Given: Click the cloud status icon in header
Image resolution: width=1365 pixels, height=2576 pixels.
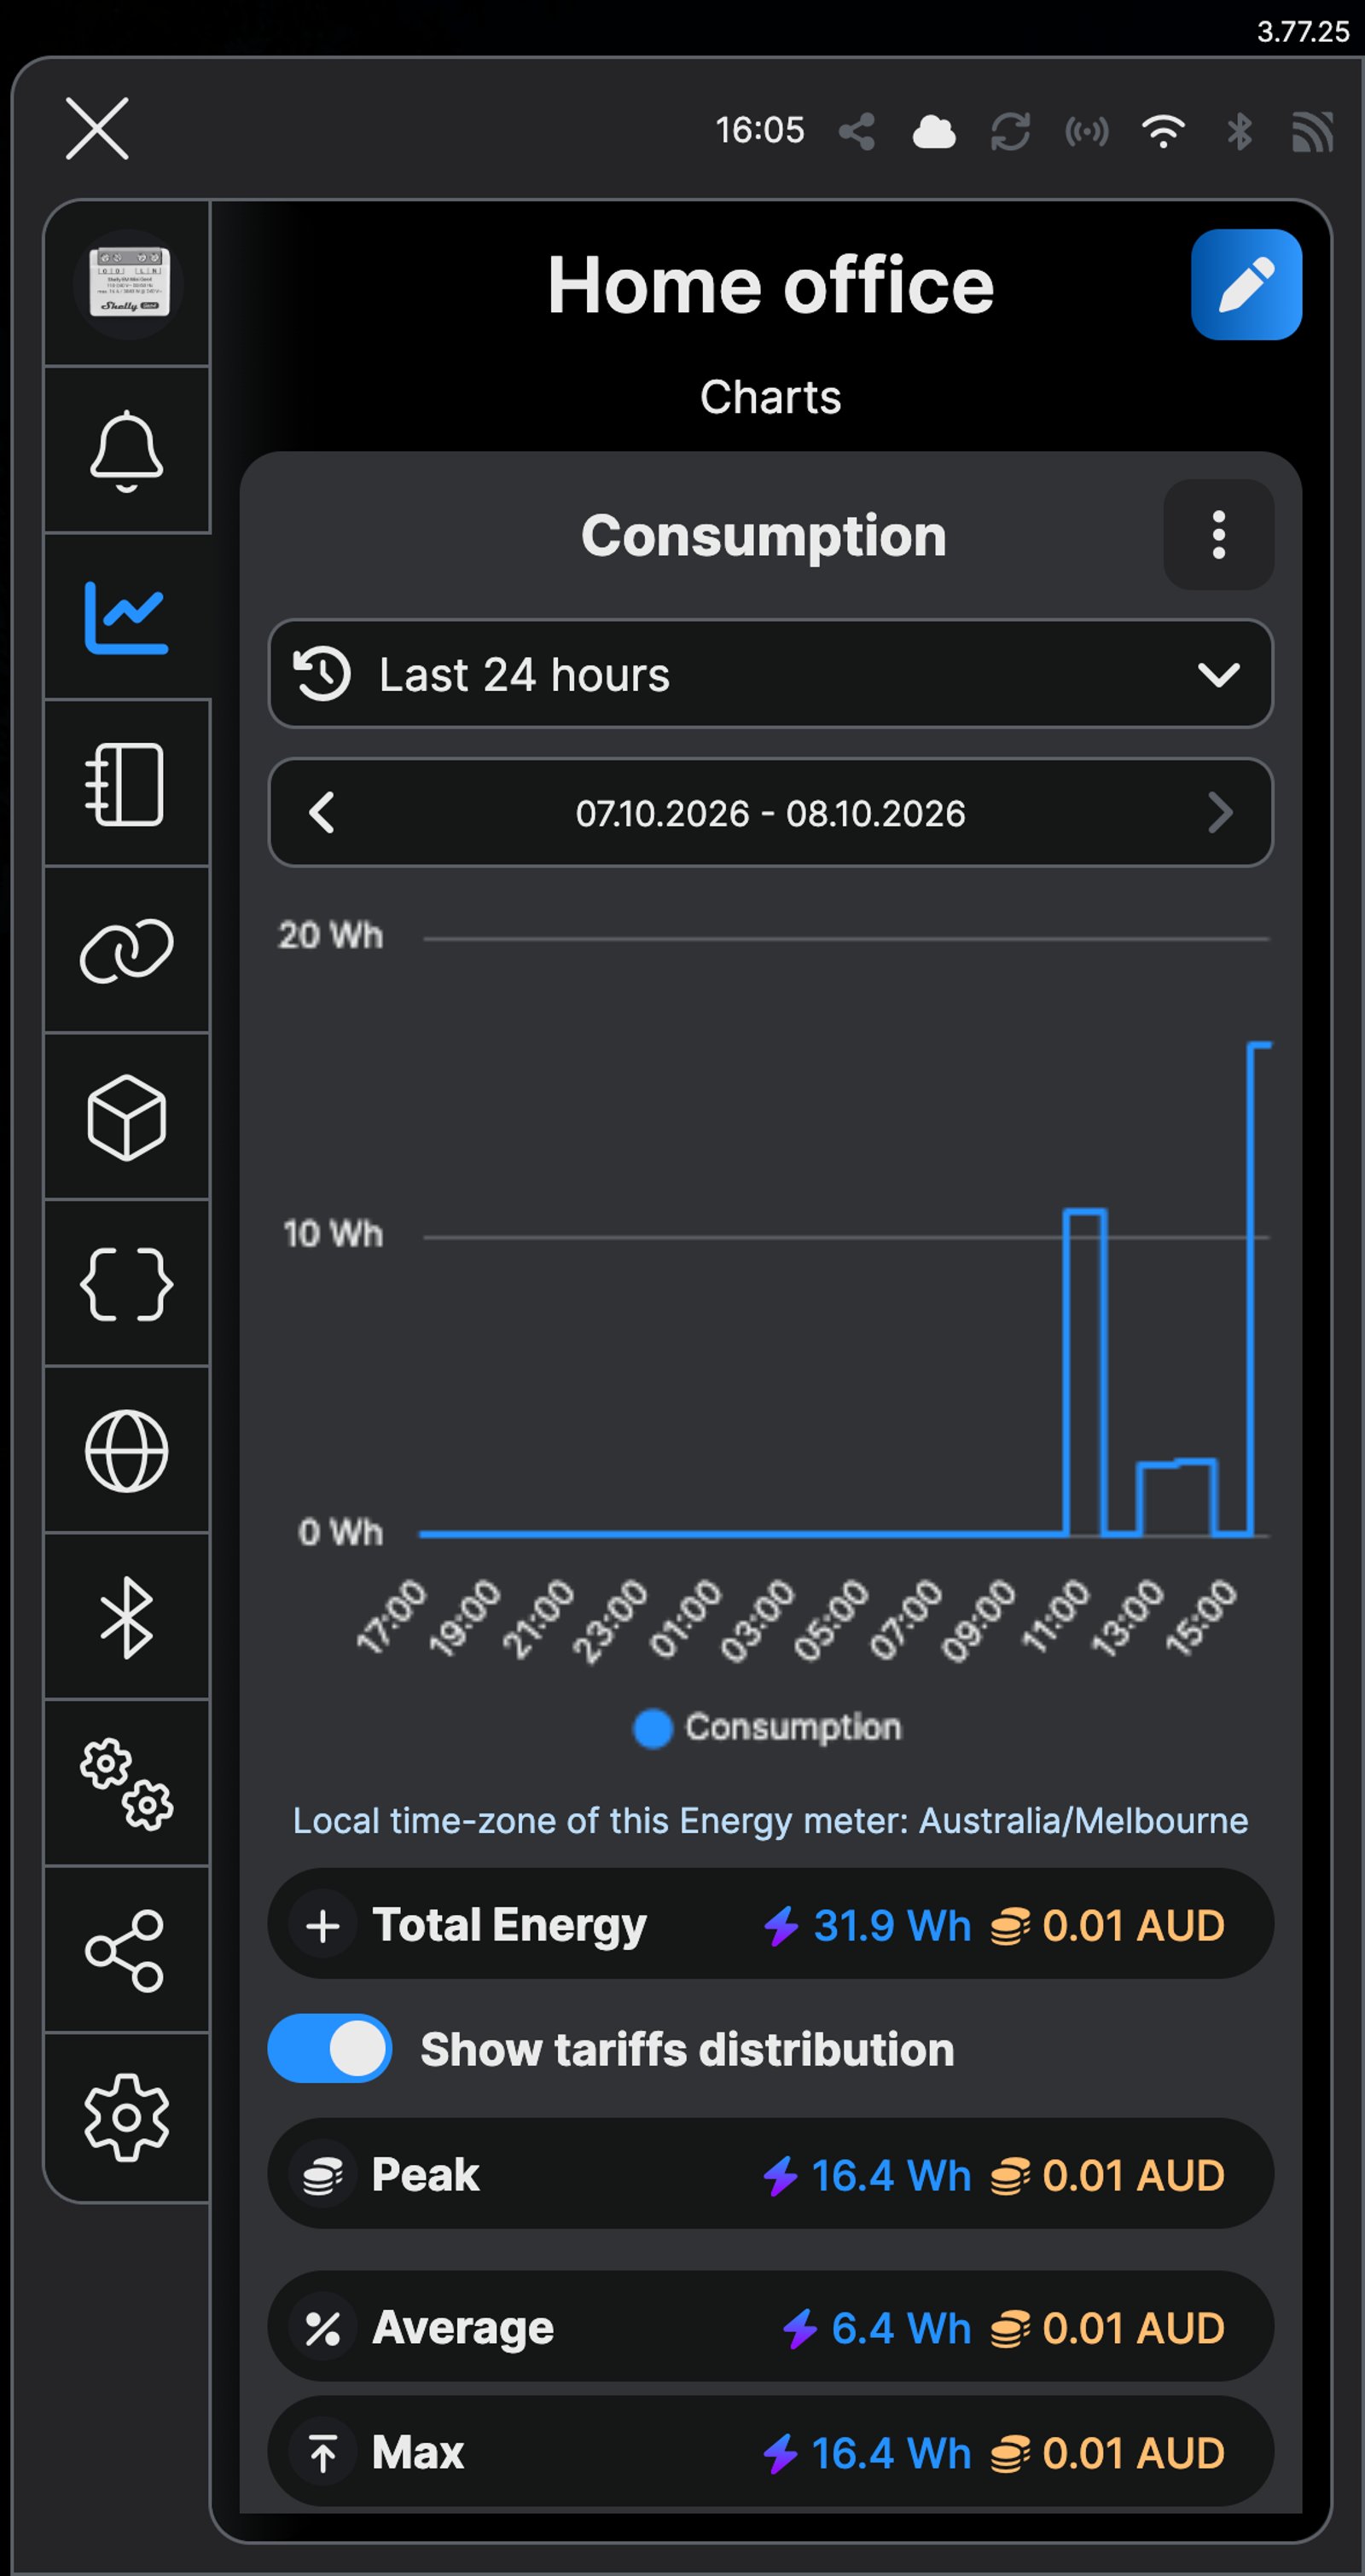Looking at the screenshot, I should tap(933, 131).
